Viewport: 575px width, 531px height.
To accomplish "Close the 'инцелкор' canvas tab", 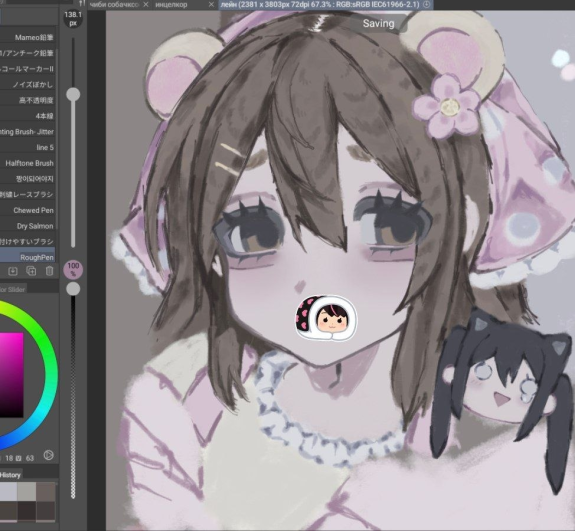I will (211, 4).
